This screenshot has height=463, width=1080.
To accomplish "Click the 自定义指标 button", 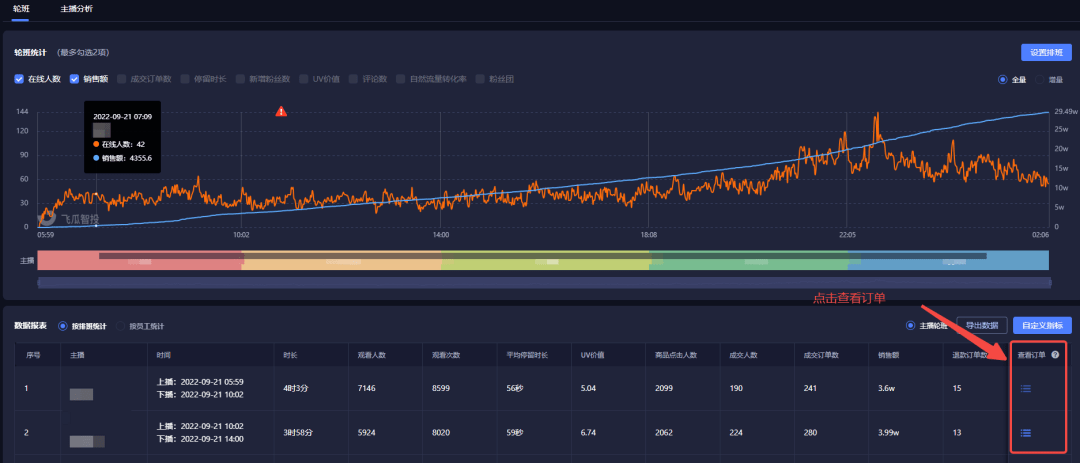I will 1042,326.
